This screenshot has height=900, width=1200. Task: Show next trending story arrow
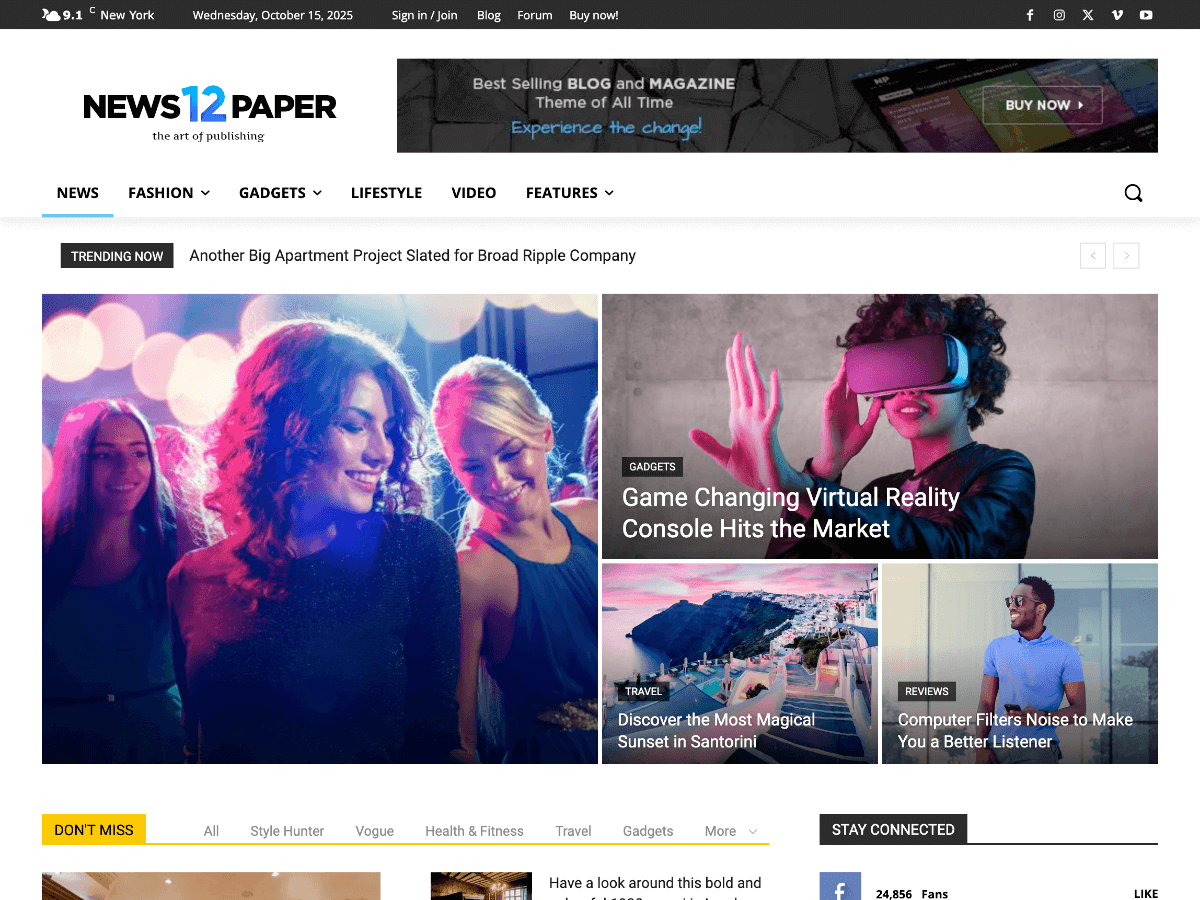pos(1126,256)
